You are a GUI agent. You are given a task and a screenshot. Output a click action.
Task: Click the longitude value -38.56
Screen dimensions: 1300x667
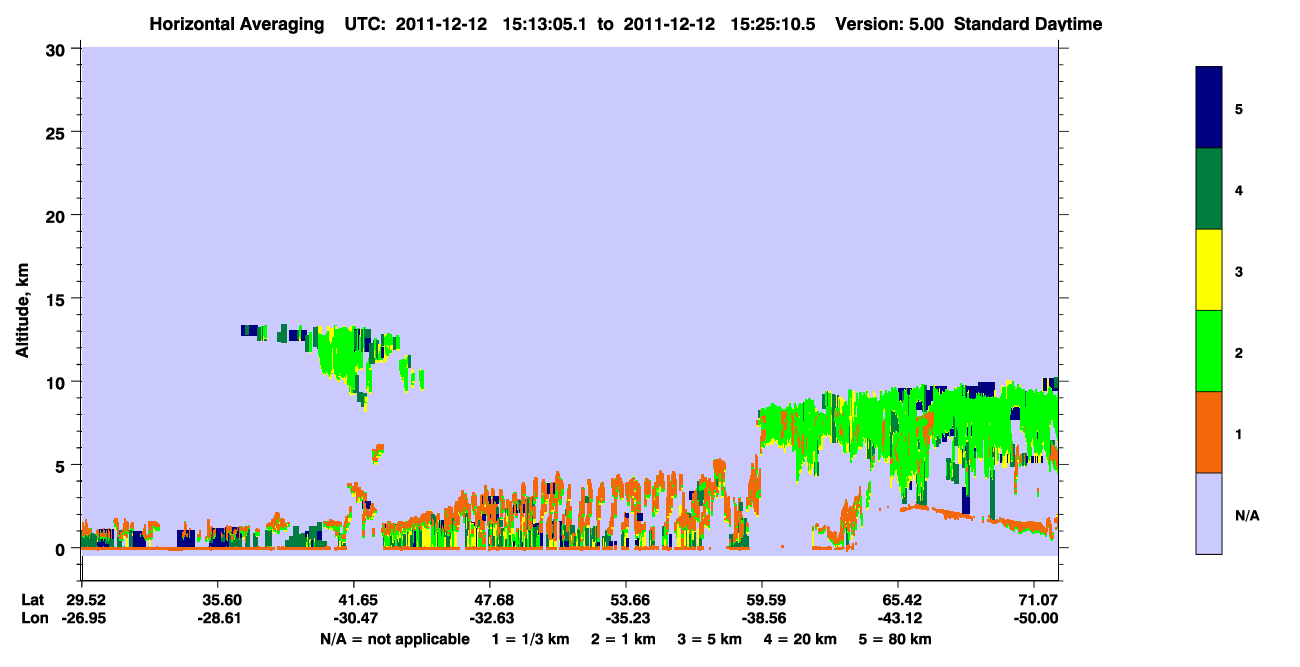click(762, 619)
